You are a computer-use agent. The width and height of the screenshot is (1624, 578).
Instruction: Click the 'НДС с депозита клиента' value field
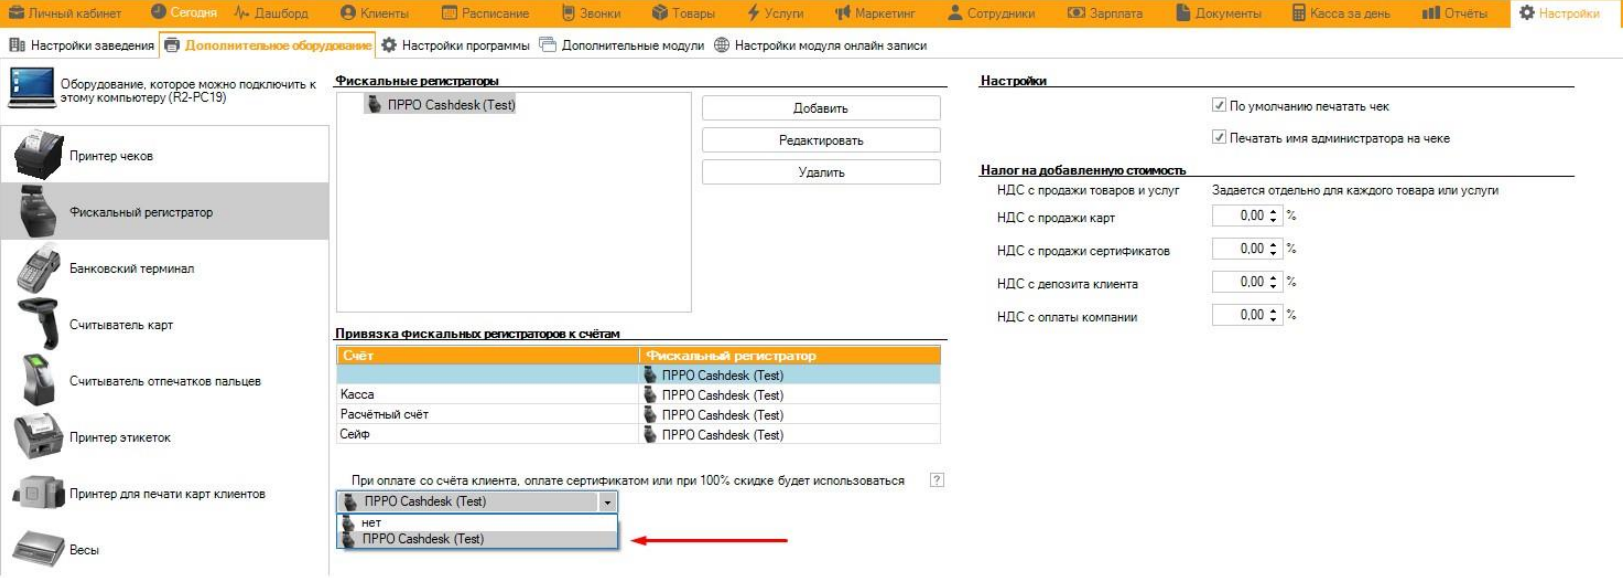click(1240, 282)
